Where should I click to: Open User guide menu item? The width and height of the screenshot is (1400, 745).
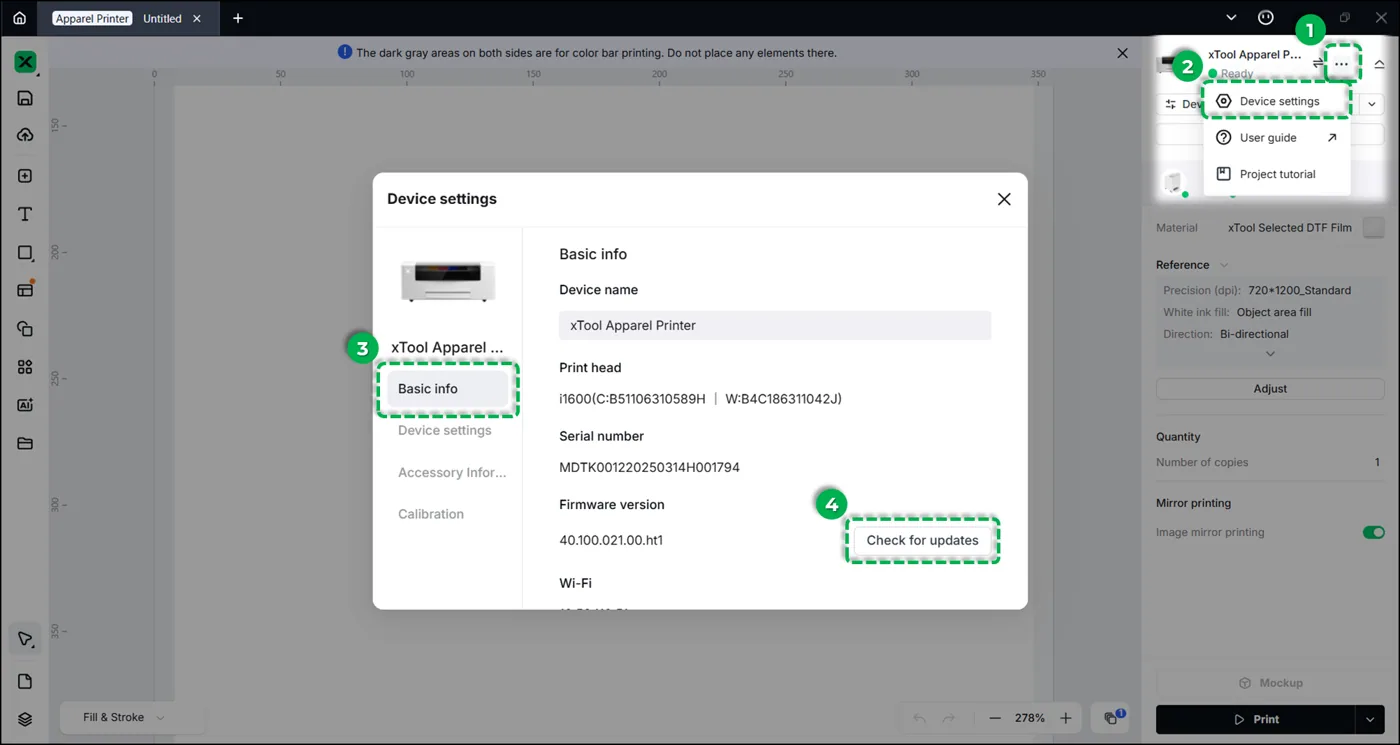[1277, 138]
